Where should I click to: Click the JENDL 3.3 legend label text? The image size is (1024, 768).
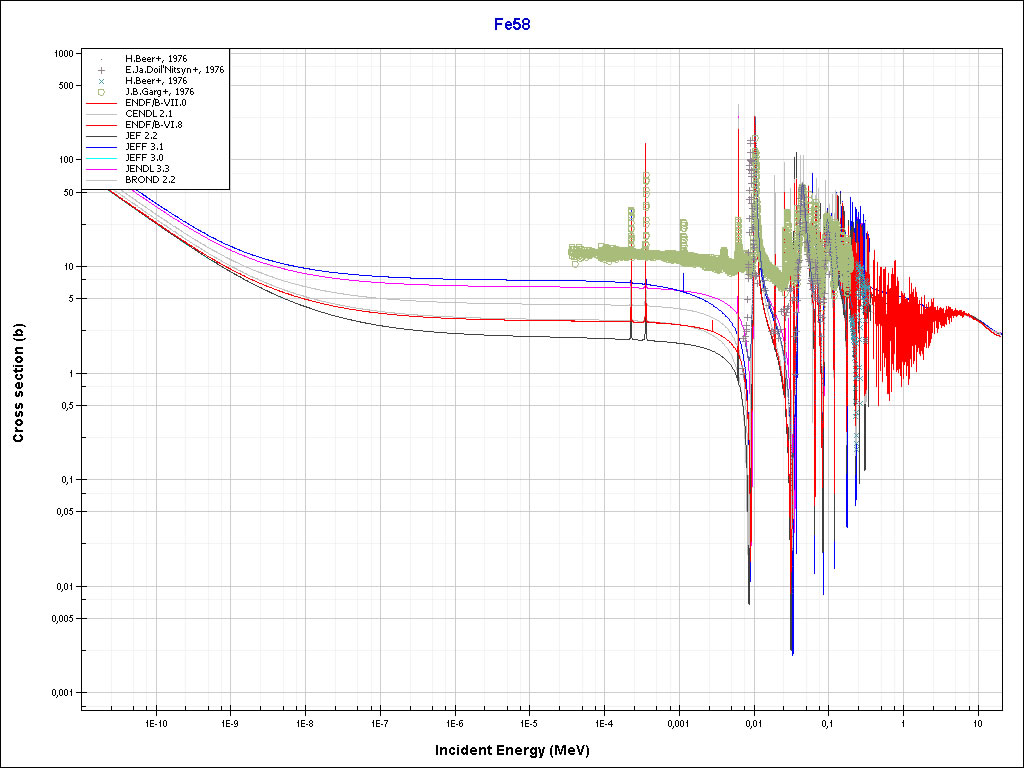[x=149, y=169]
